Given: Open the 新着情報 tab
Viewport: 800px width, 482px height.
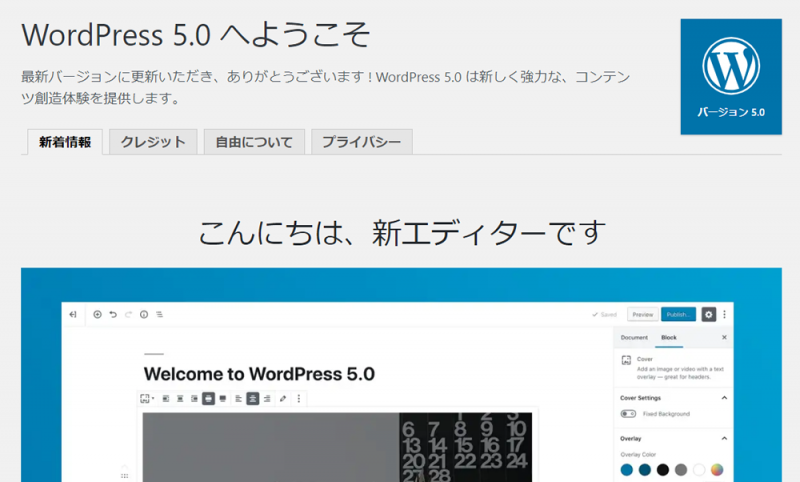Looking at the screenshot, I should point(65,142).
